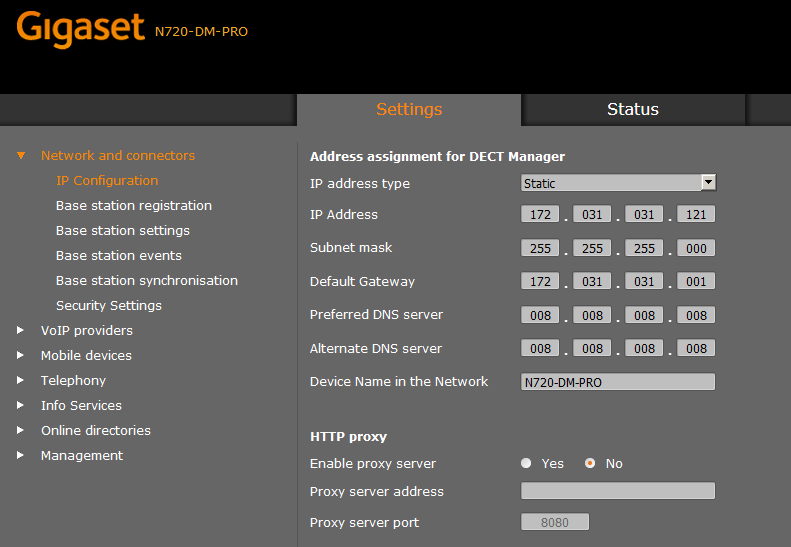Viewport: 791px width, 547px height.
Task: Expand Mobile devices arrow
Action: [20, 355]
